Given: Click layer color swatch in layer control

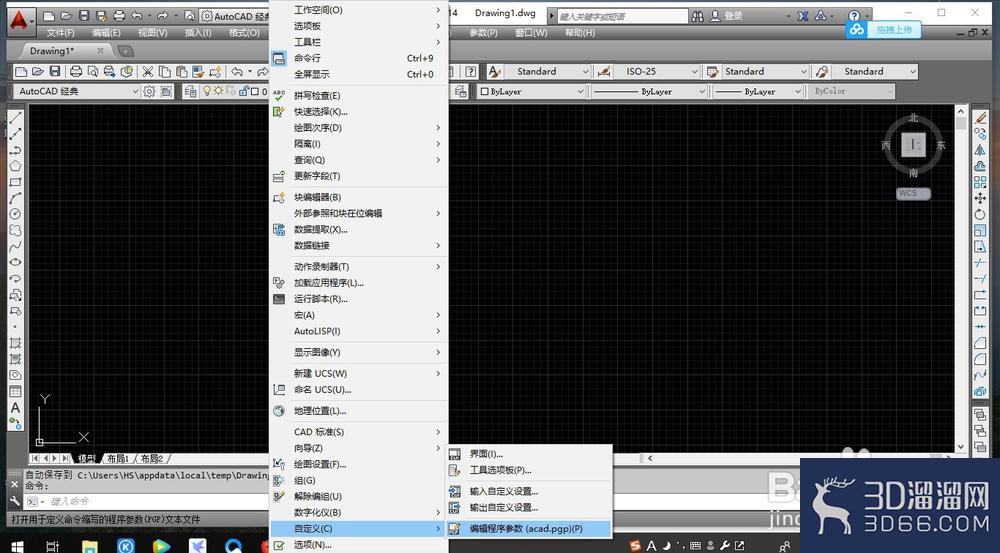Looking at the screenshot, I should [256, 91].
